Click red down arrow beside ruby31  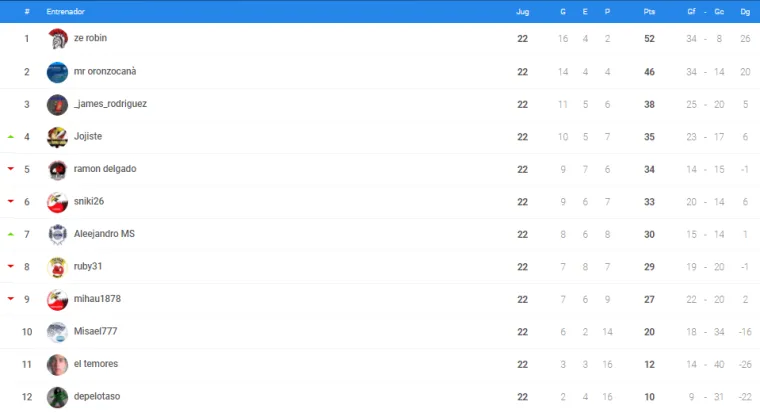(11, 266)
